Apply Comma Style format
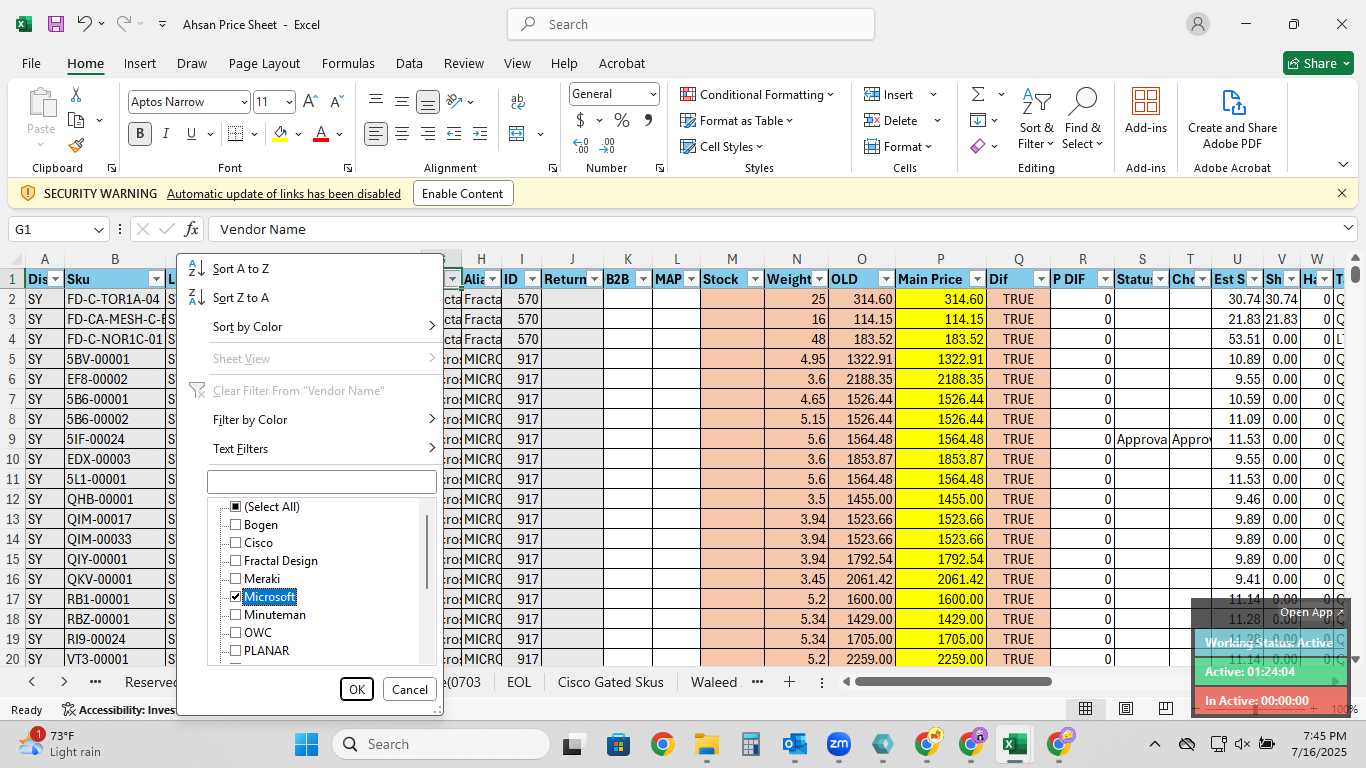Screen dimensions: 1366x768 click(648, 120)
